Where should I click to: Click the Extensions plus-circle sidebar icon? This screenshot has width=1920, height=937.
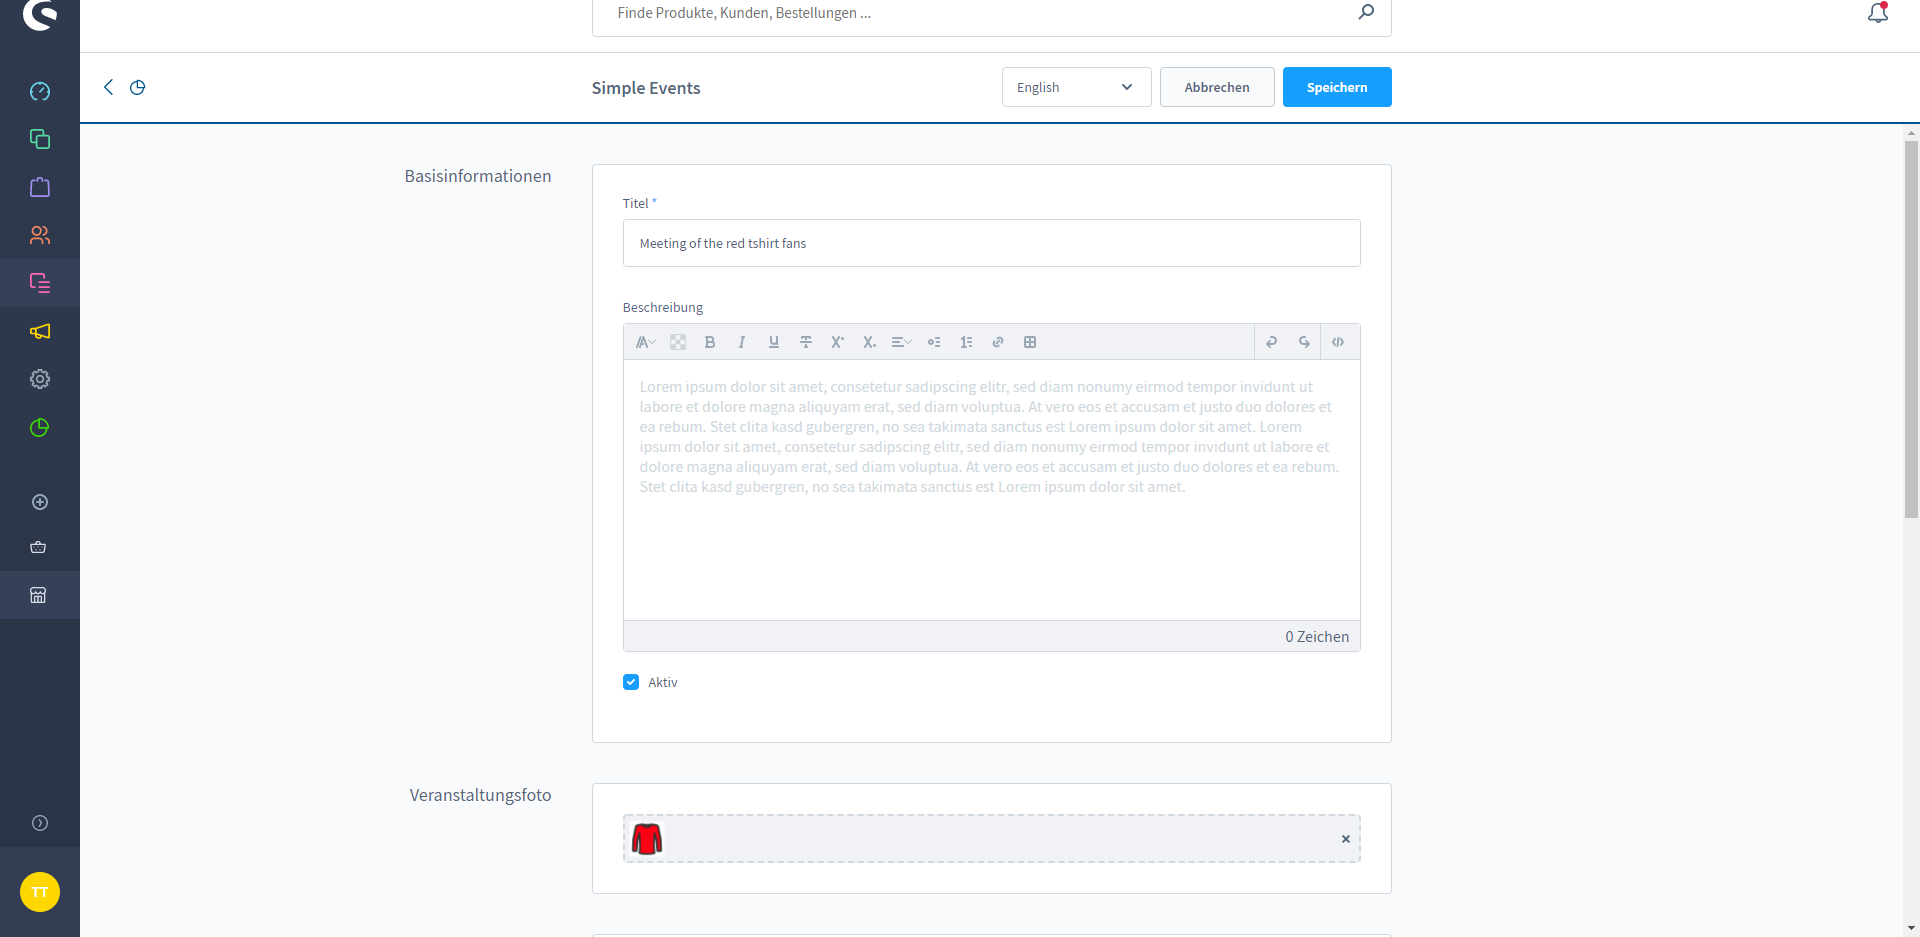coord(40,502)
